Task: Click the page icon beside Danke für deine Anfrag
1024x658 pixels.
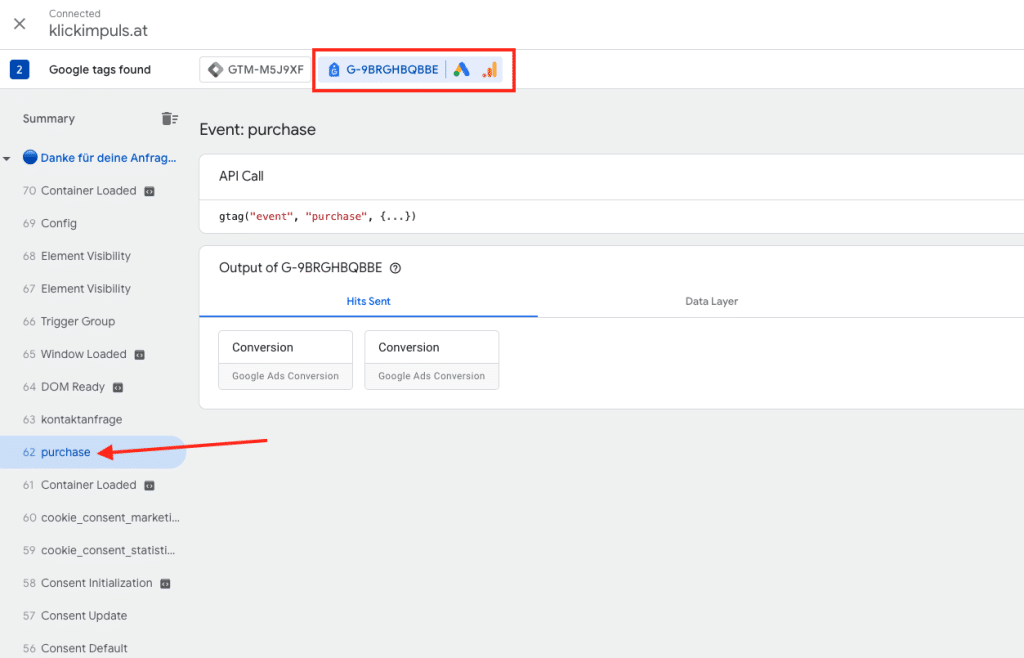Action: click(x=30, y=157)
